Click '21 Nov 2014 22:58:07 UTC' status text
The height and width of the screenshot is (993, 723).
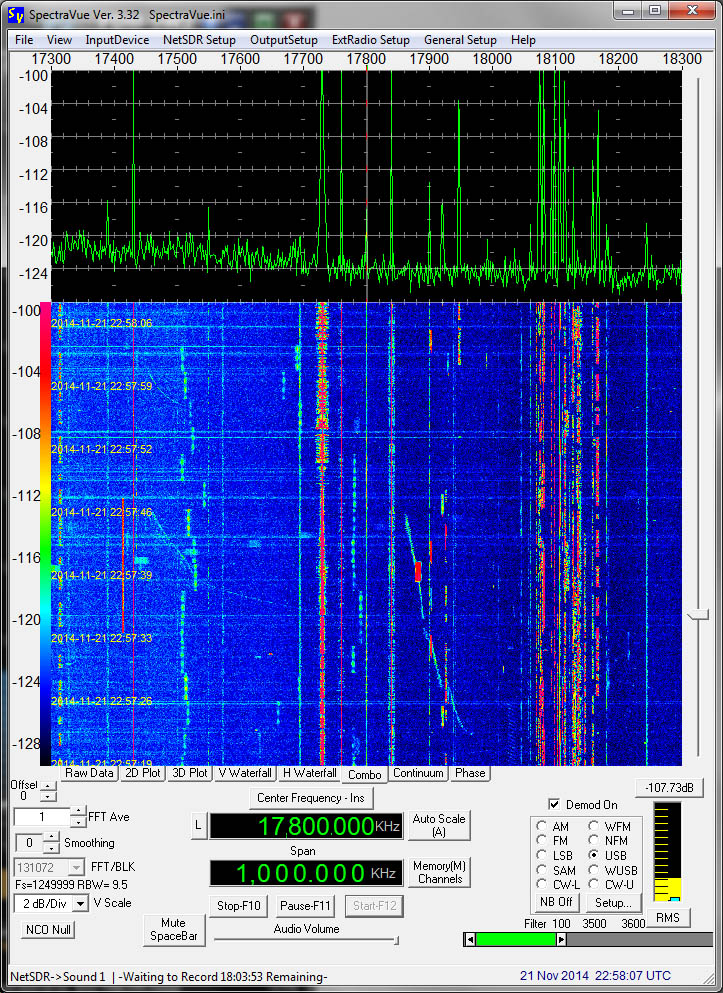(x=595, y=976)
